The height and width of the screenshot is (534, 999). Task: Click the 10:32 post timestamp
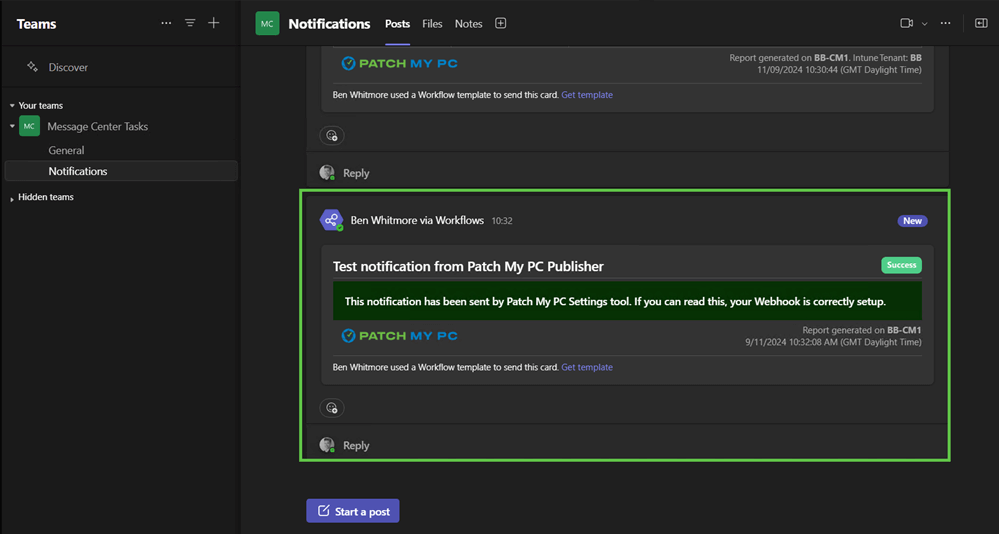click(502, 220)
